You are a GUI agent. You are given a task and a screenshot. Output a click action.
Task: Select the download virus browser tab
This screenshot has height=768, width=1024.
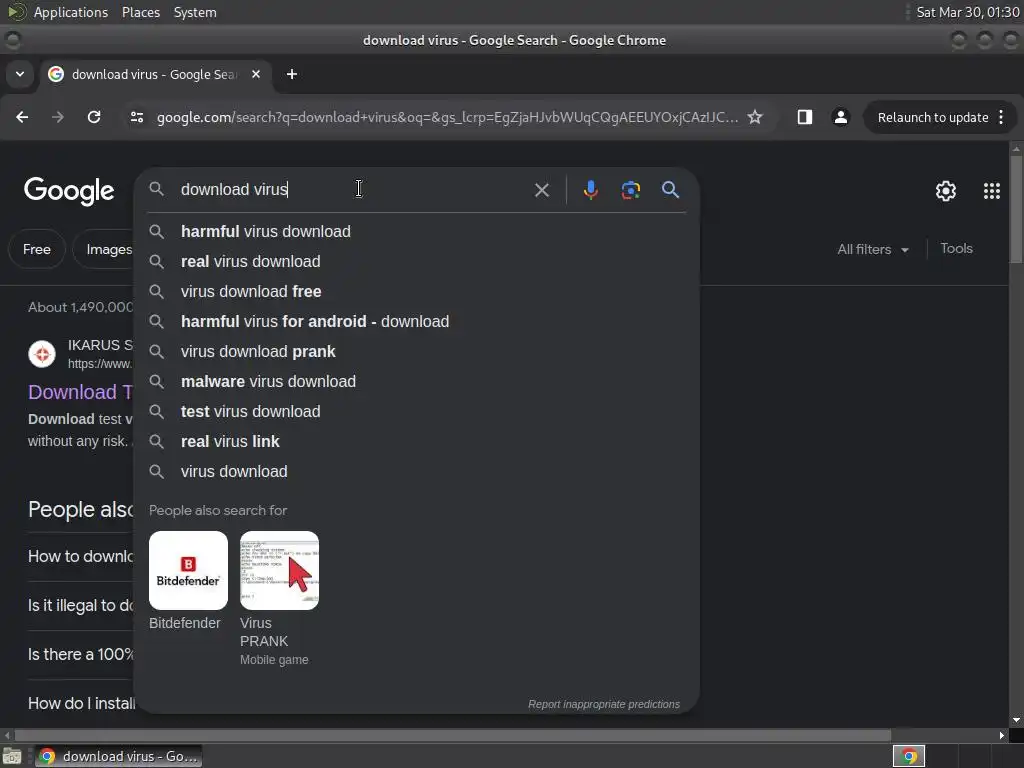click(154, 74)
